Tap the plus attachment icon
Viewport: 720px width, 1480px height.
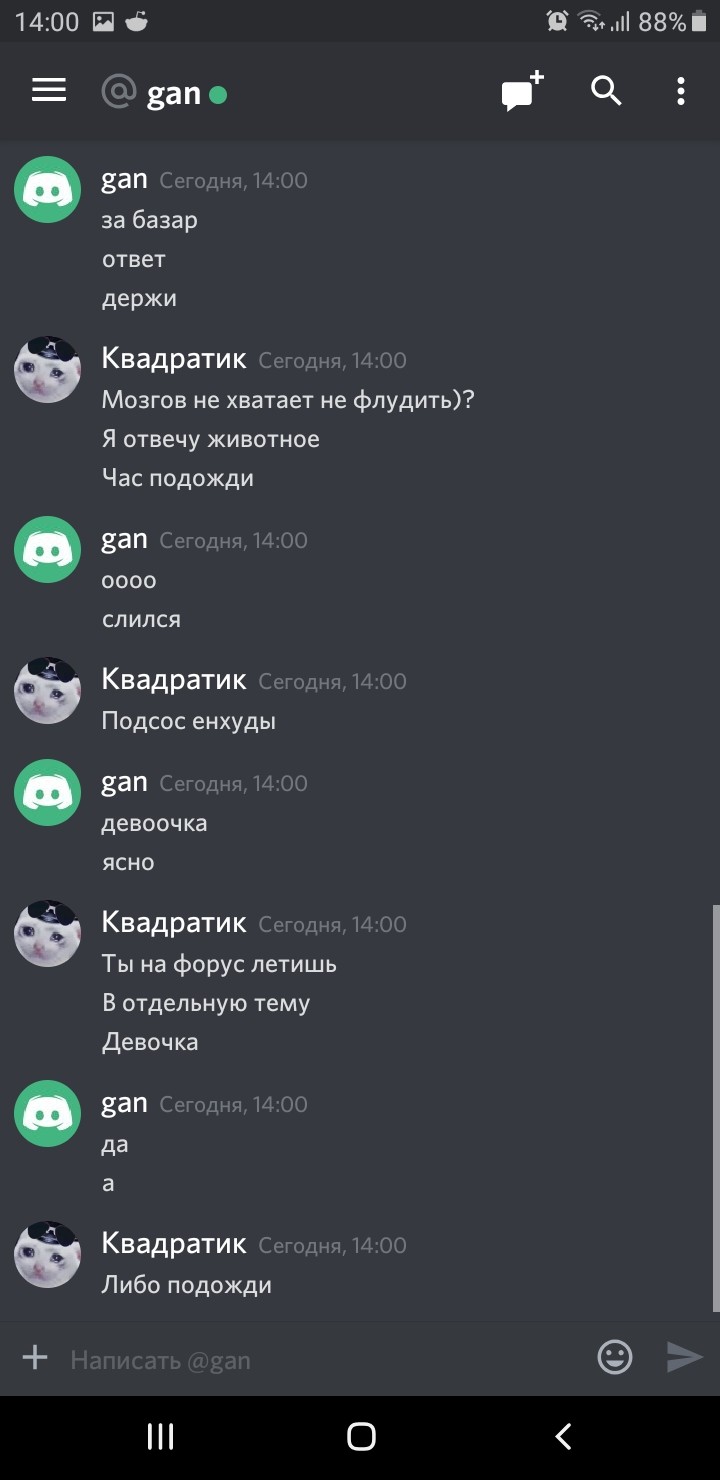(x=35, y=1357)
